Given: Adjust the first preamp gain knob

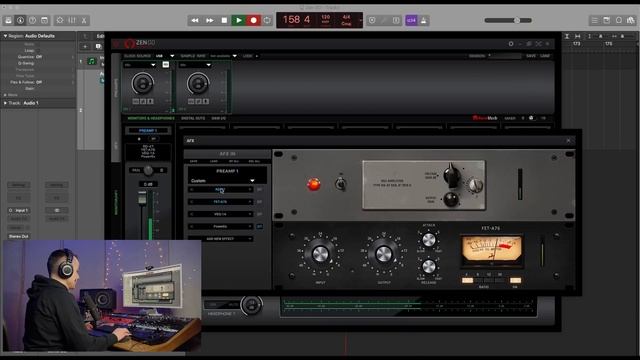Looking at the screenshot, I should 142,83.
